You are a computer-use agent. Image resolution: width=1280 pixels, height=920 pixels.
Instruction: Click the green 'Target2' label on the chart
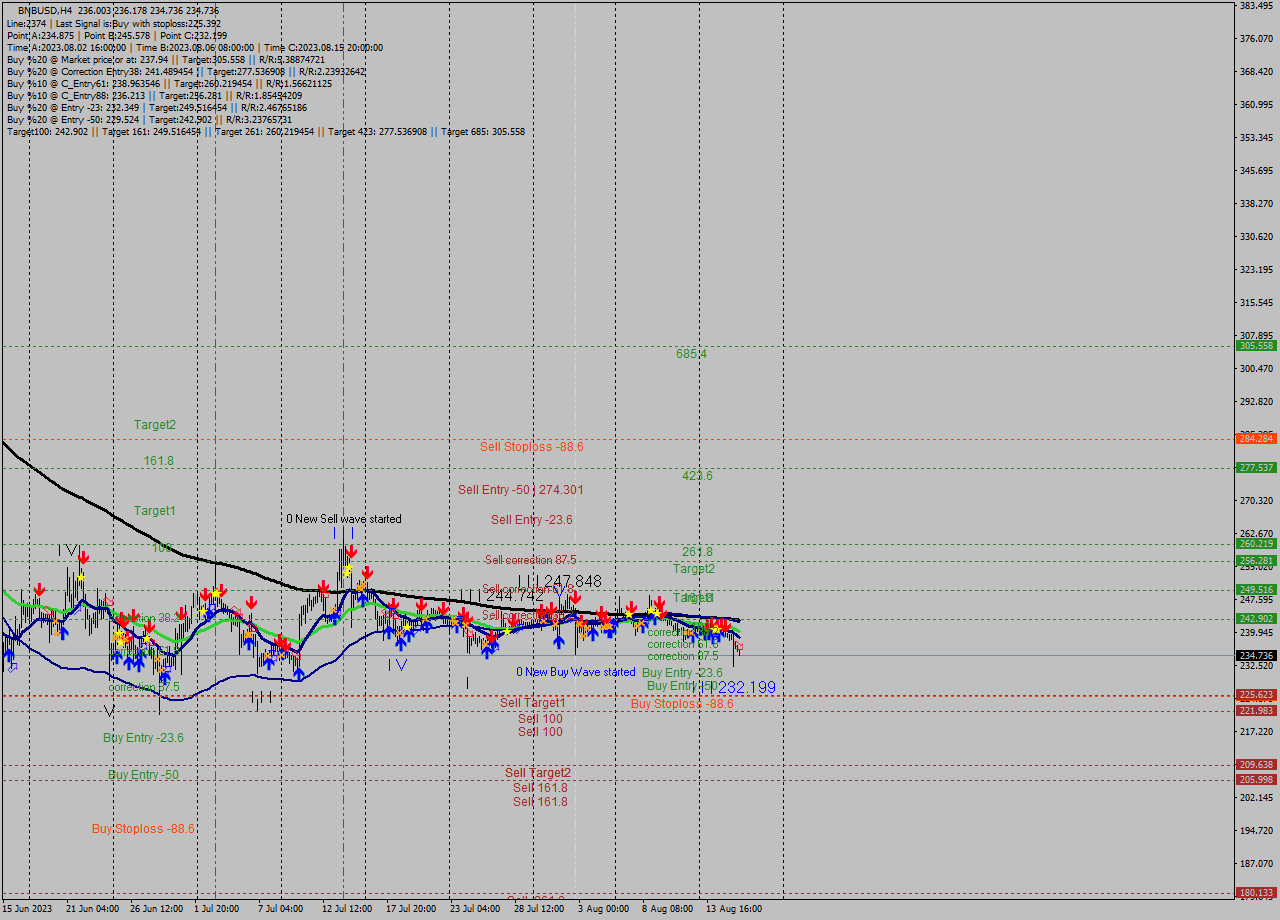pyautogui.click(x=155, y=424)
